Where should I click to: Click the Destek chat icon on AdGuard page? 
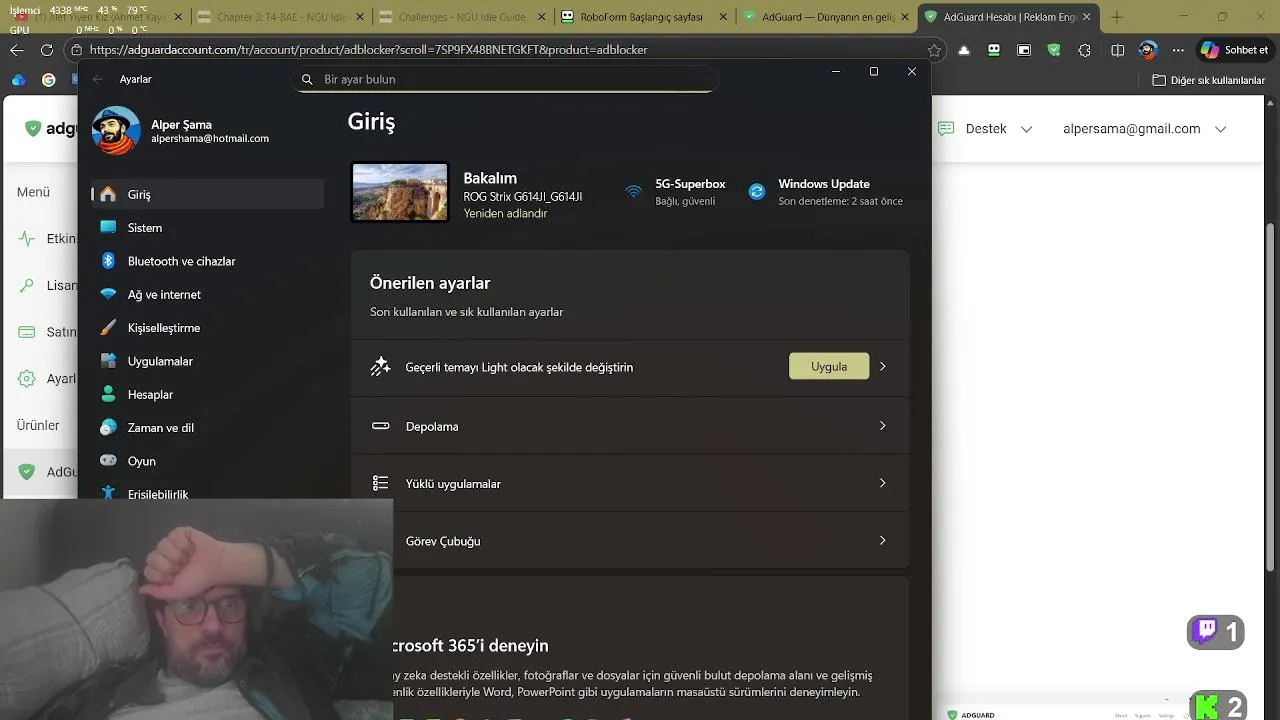coord(946,129)
